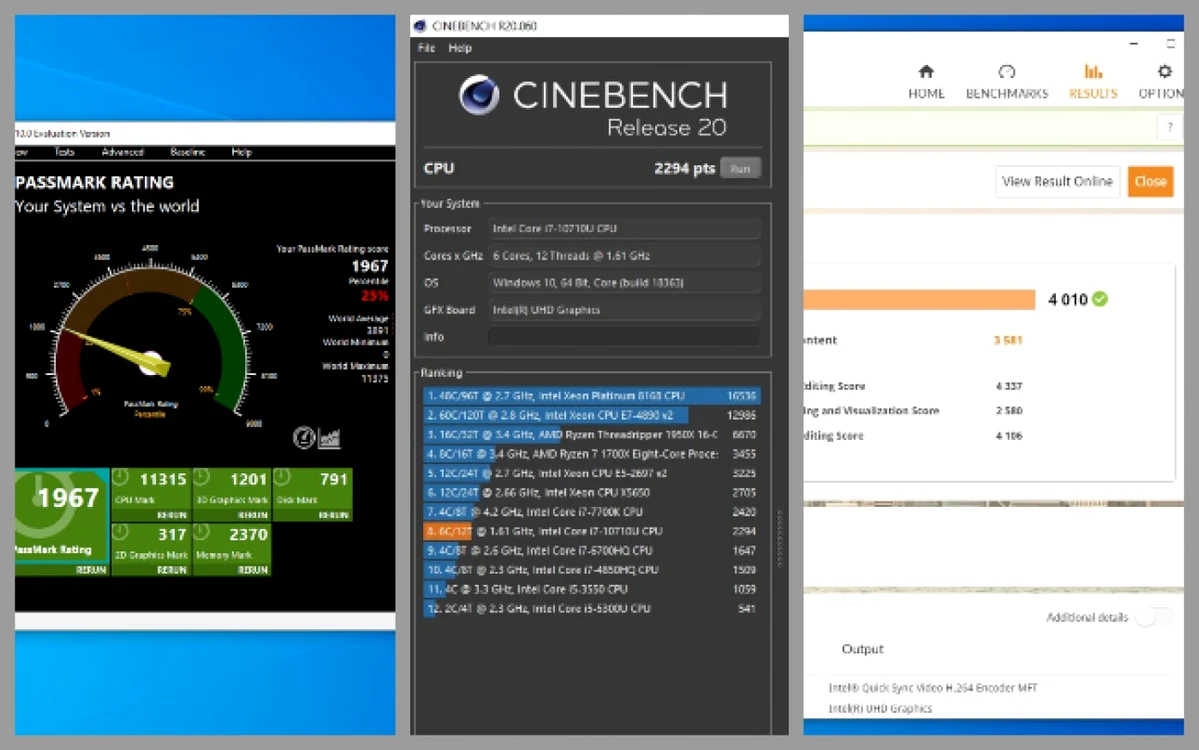This screenshot has width=1199, height=750.
Task: Click the OS field showing Windows 10
Action: [x=624, y=283]
